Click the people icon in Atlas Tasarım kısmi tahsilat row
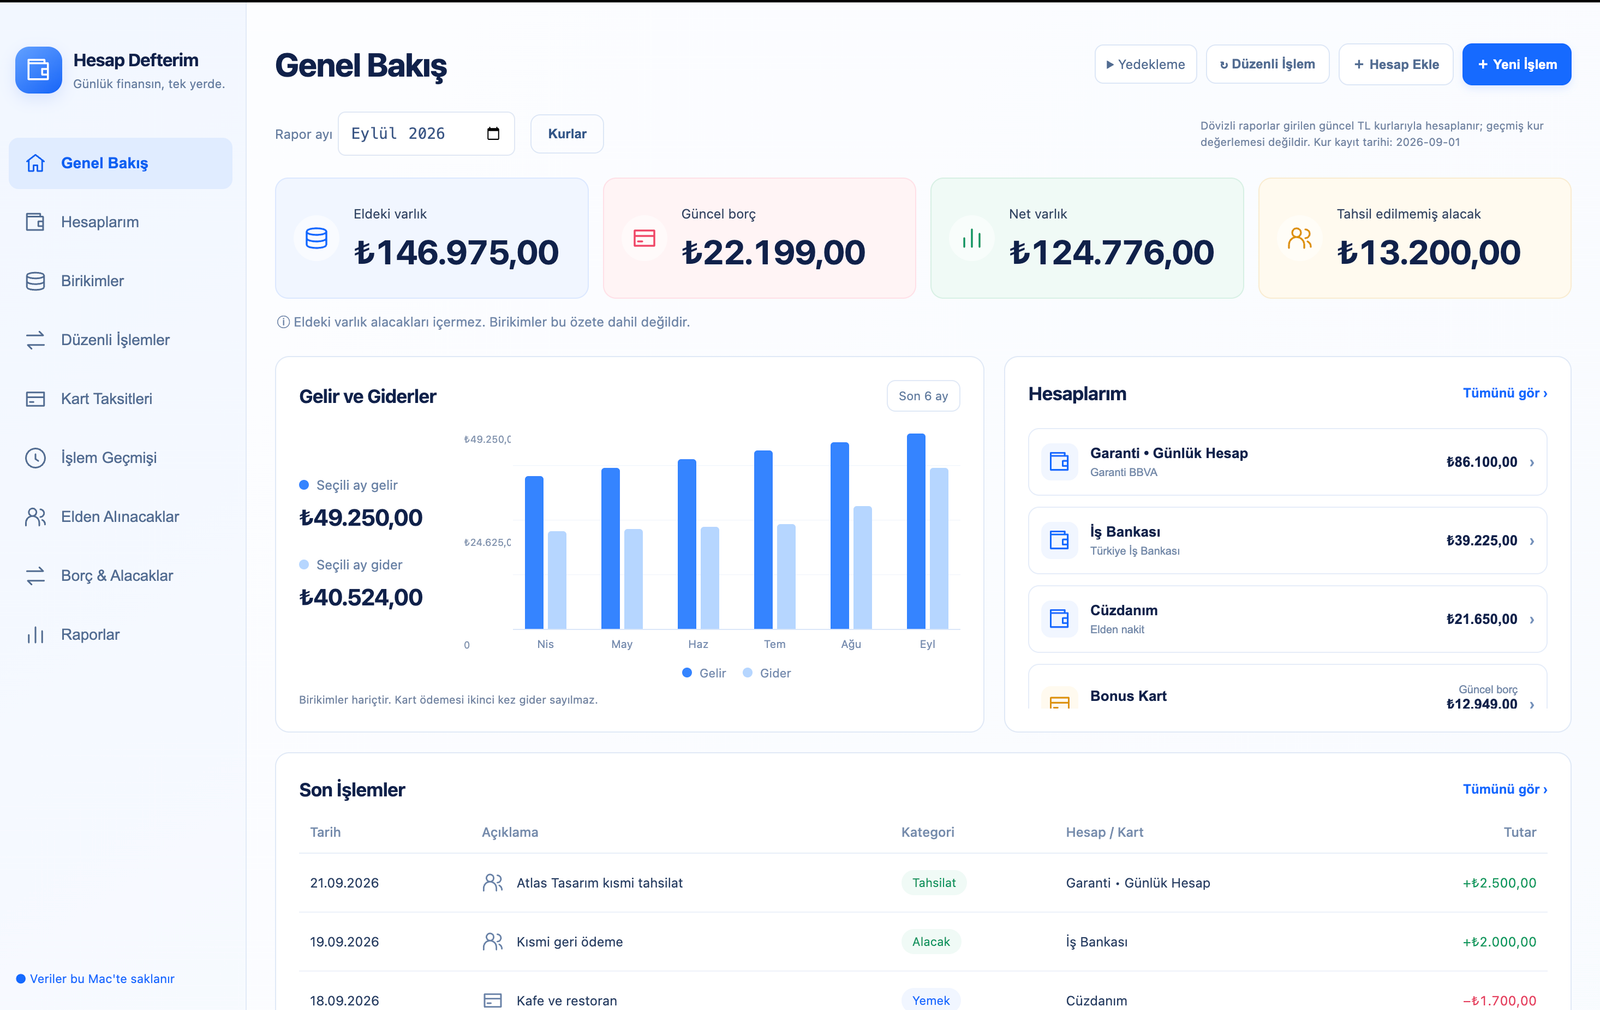 493,883
